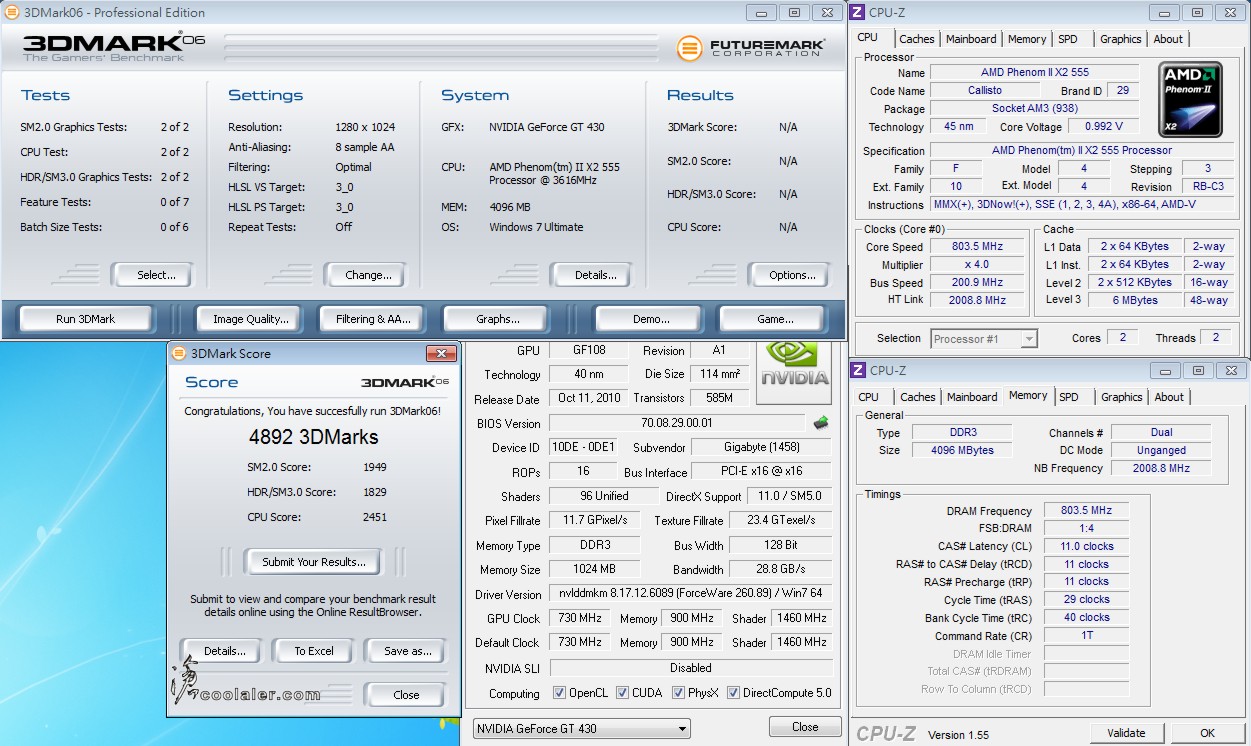Click the "4892 3DMarks" score text
Image resolution: width=1251 pixels, height=746 pixels.
click(x=313, y=437)
